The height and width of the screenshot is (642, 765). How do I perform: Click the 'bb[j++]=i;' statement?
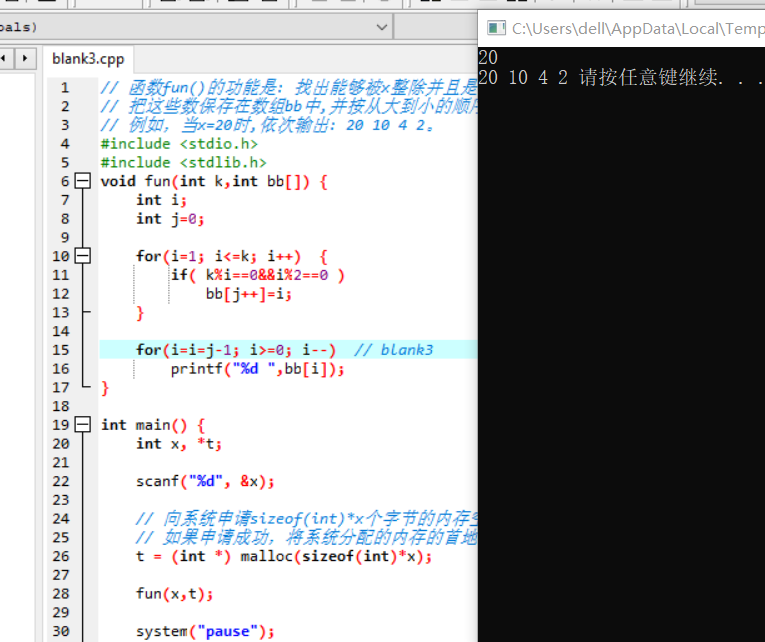[249, 294]
